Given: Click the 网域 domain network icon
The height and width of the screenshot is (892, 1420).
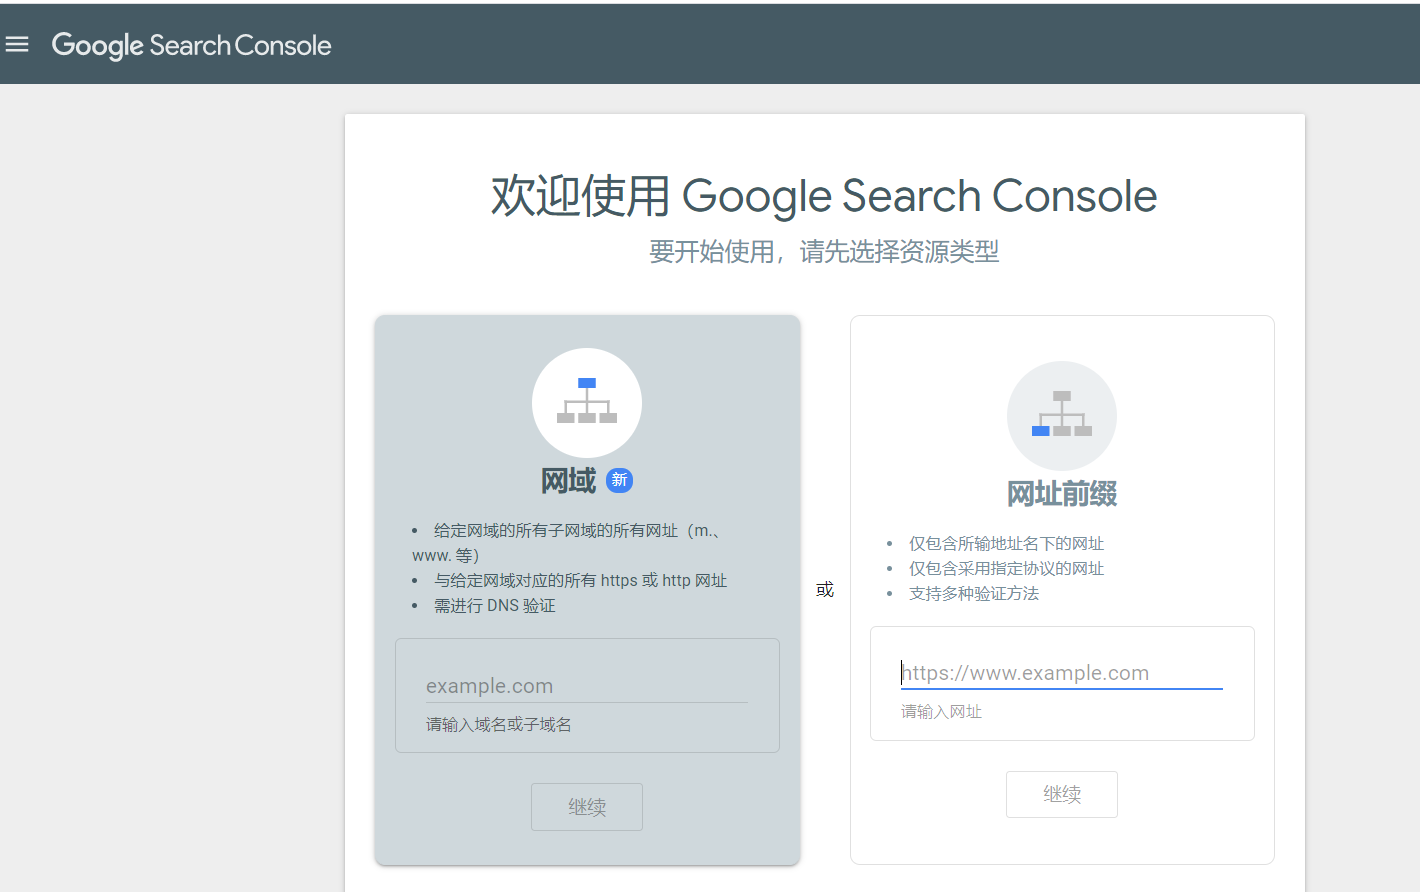Looking at the screenshot, I should click(x=587, y=402).
